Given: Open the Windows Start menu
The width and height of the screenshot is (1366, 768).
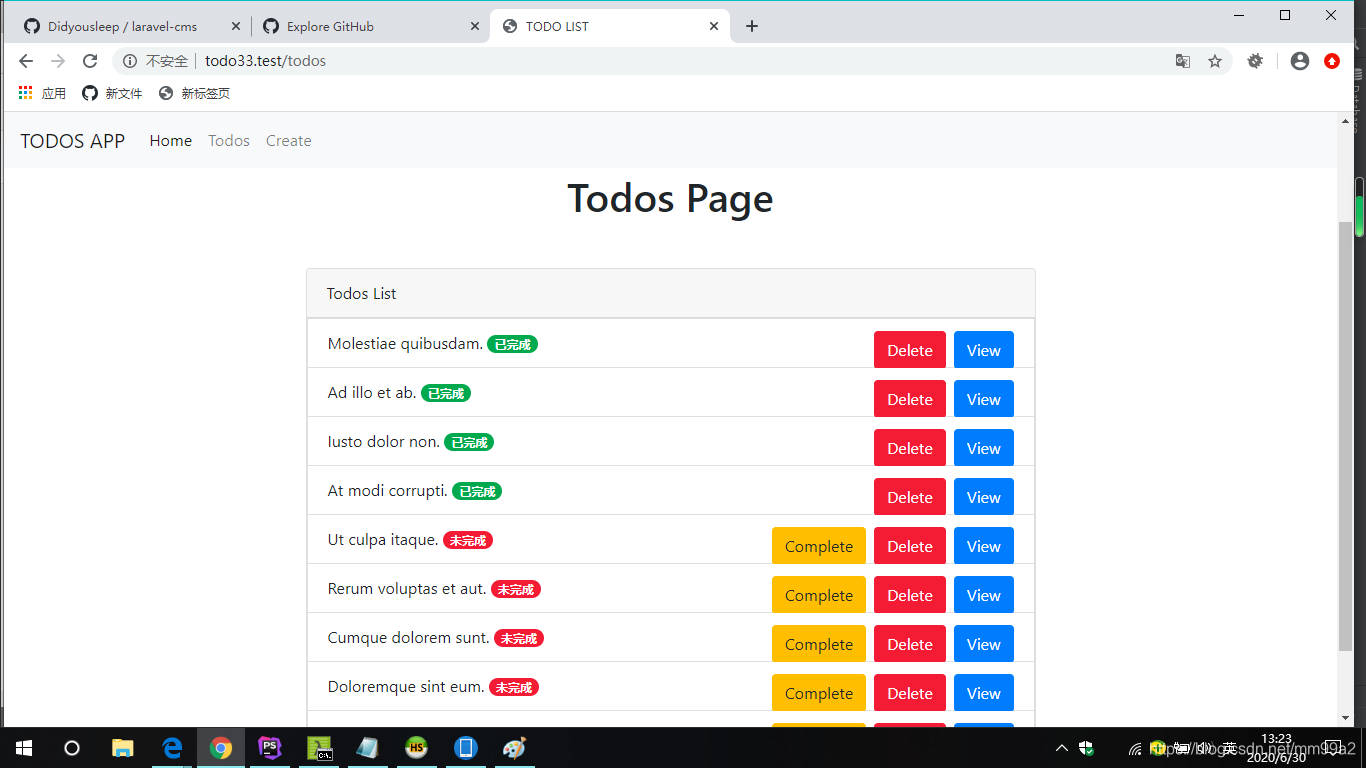Looking at the screenshot, I should (24, 748).
